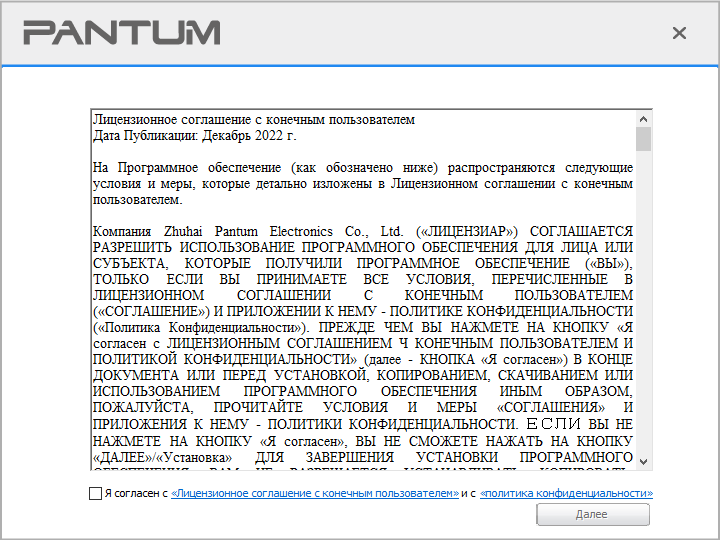
Task: Click the paragraph starting 'На Программное обеспечение'
Action: coord(363,184)
